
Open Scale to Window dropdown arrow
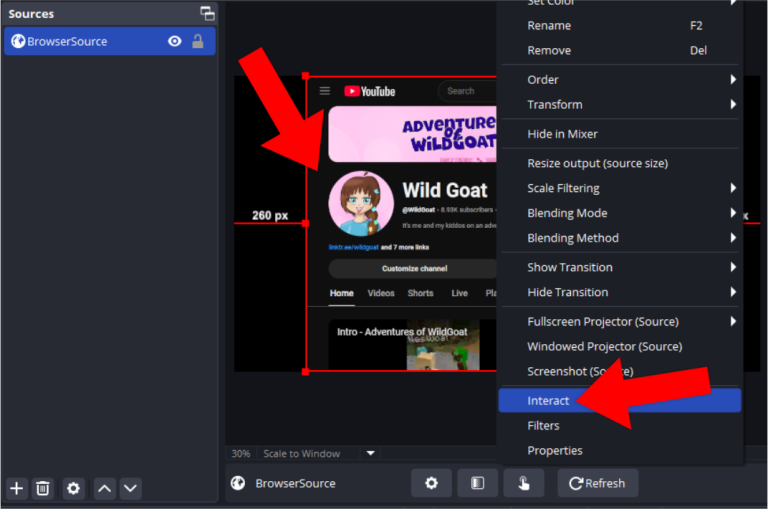click(x=371, y=454)
